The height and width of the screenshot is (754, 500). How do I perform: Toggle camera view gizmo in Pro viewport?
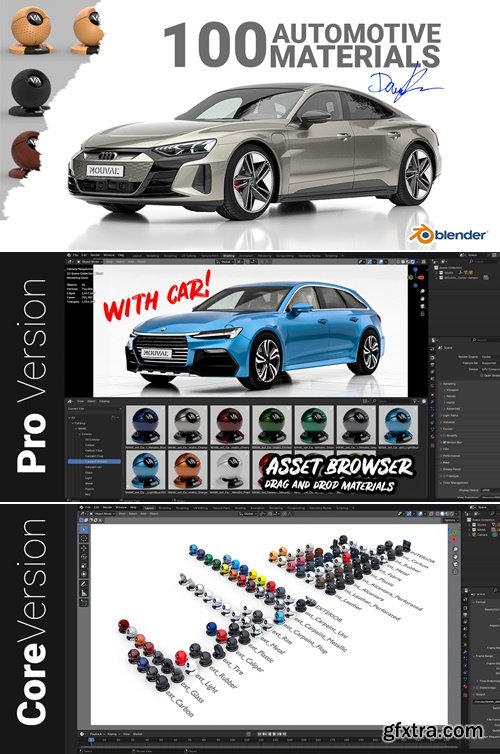423,306
